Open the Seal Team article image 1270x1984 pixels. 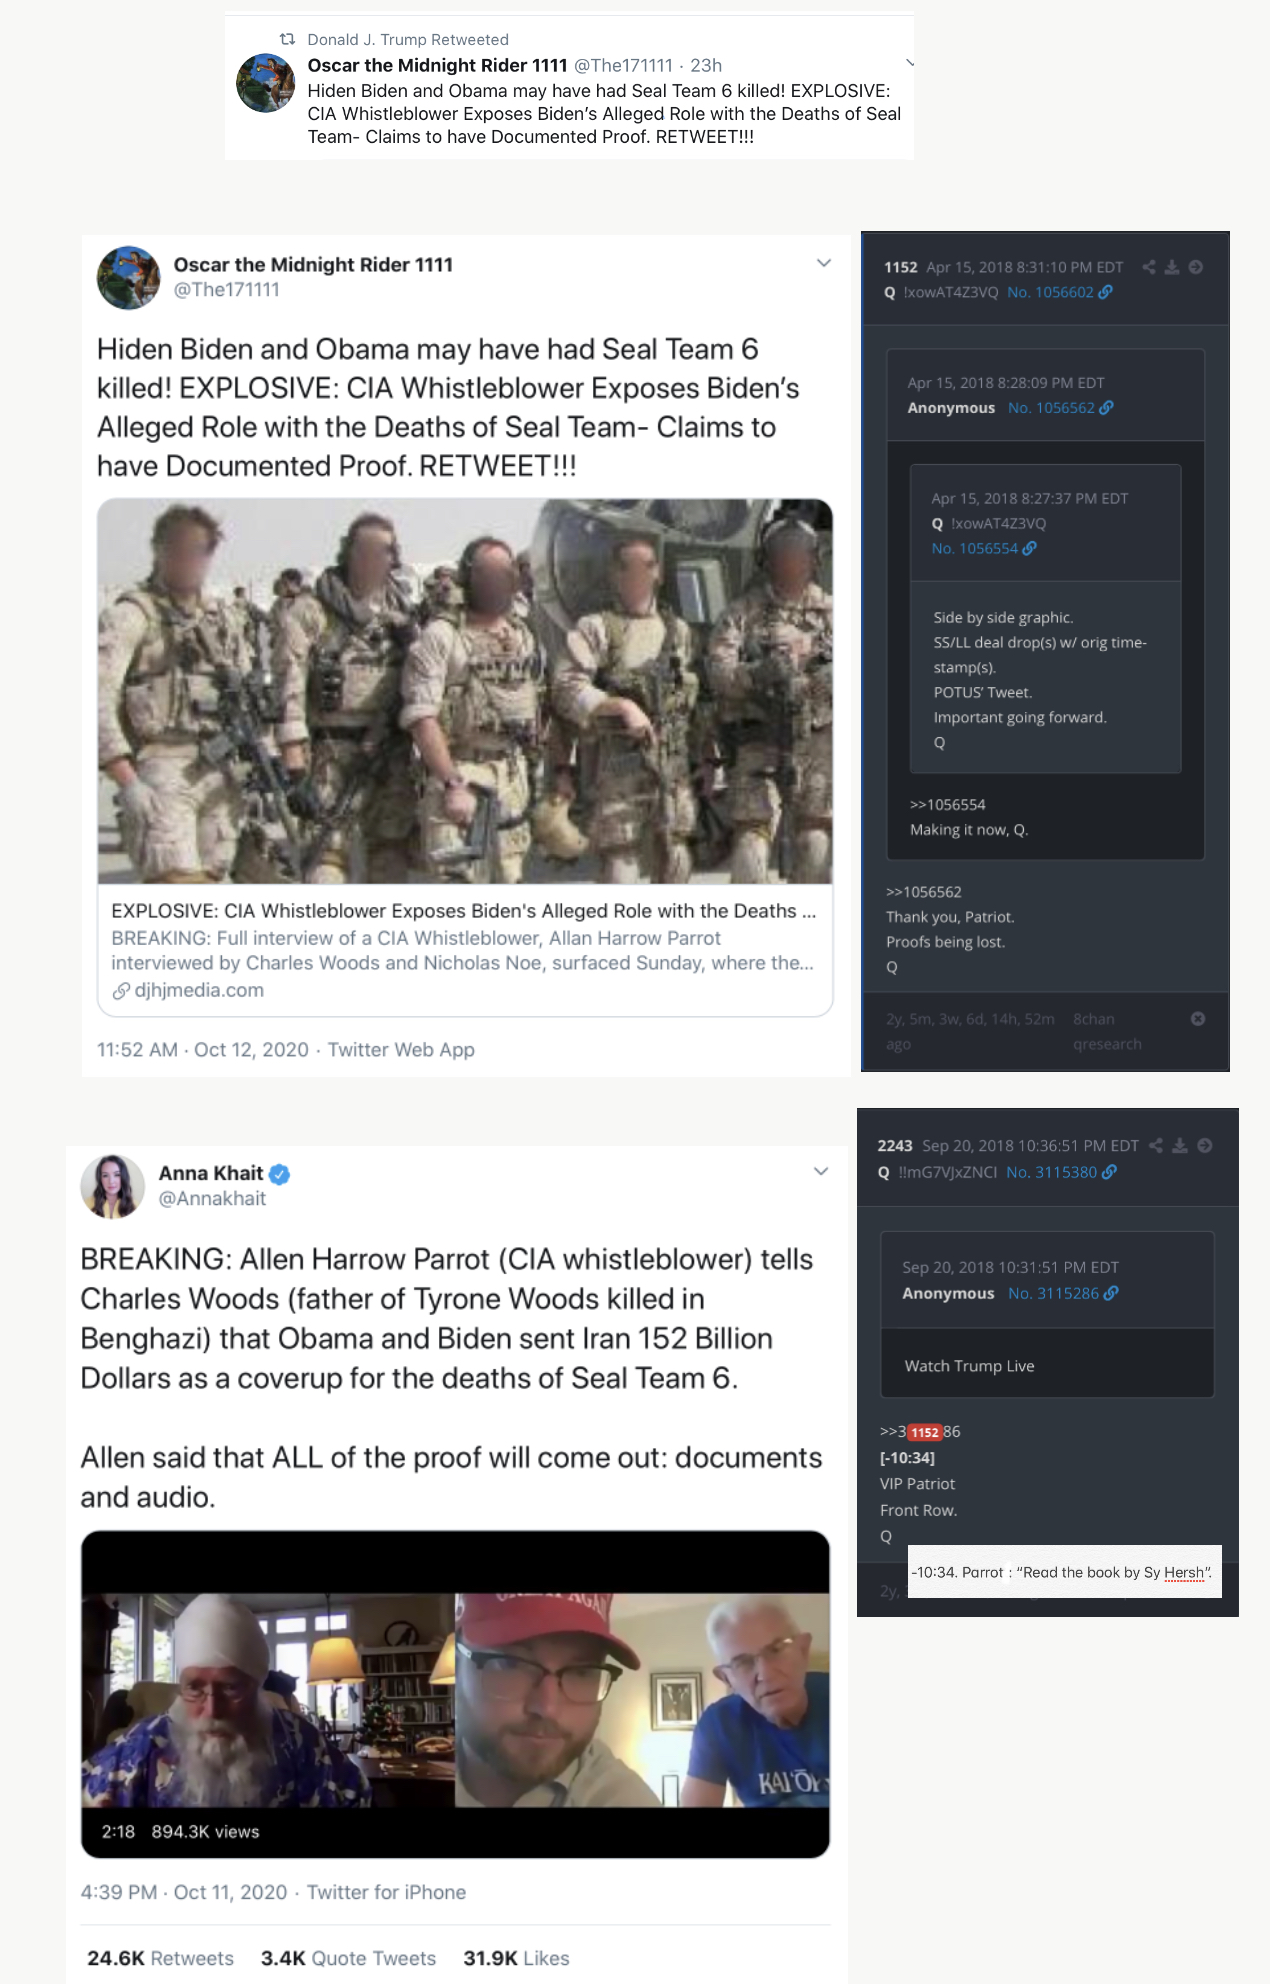click(x=465, y=691)
